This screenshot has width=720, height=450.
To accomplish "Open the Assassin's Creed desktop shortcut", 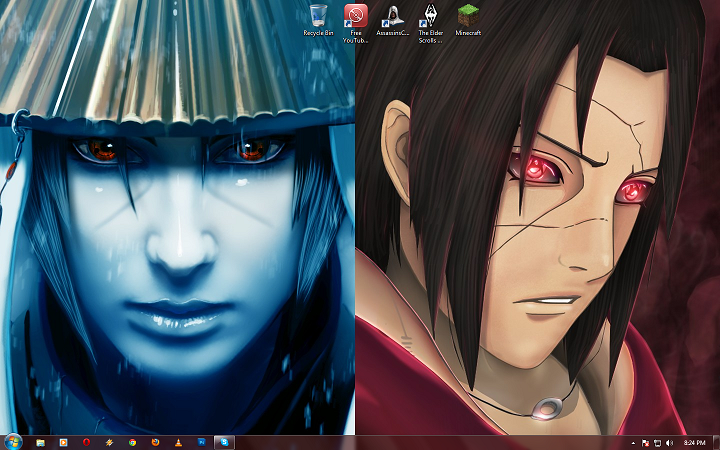I will pyautogui.click(x=393, y=16).
